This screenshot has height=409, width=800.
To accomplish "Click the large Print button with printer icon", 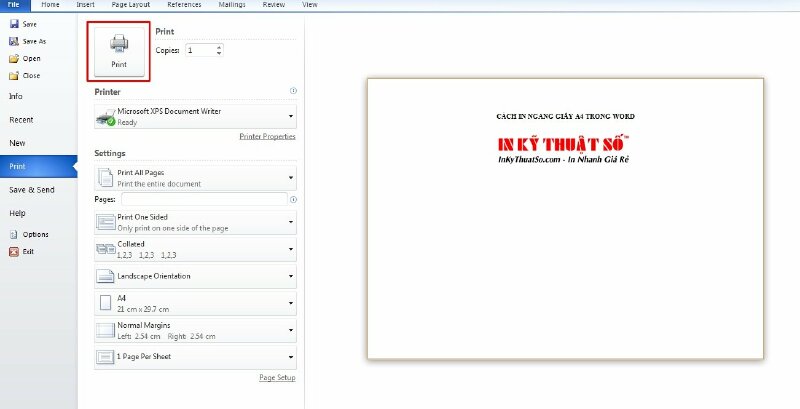I will [x=118, y=51].
